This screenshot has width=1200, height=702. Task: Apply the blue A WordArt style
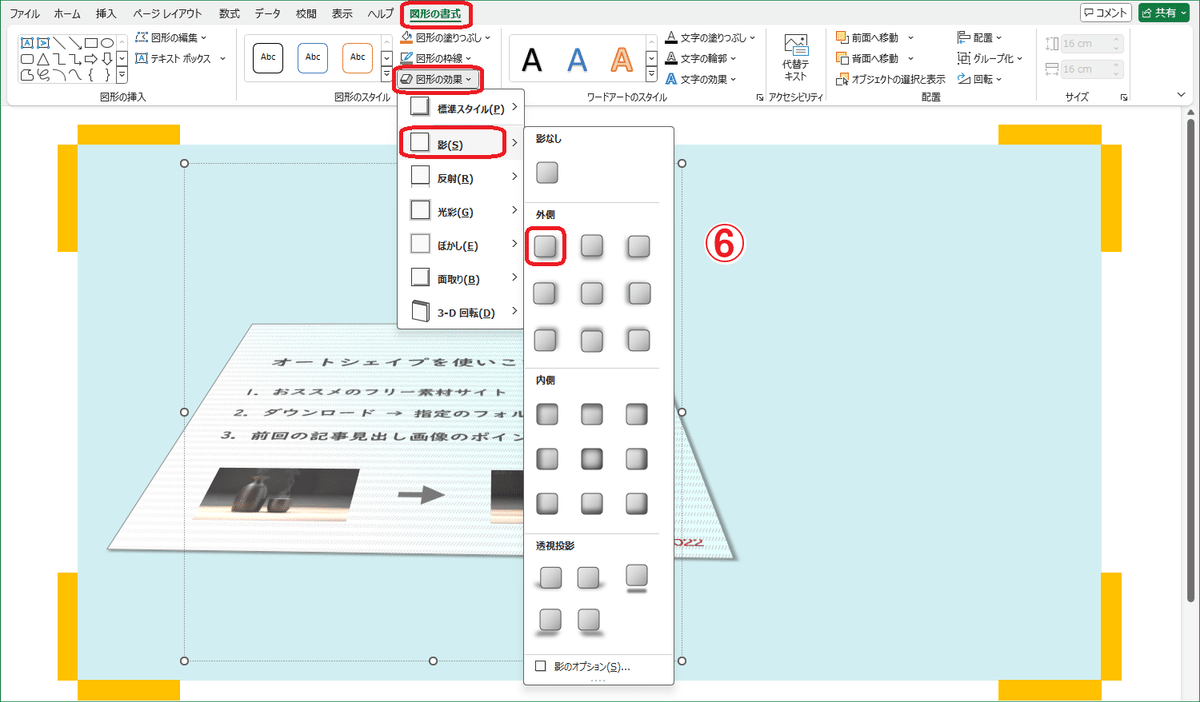577,60
